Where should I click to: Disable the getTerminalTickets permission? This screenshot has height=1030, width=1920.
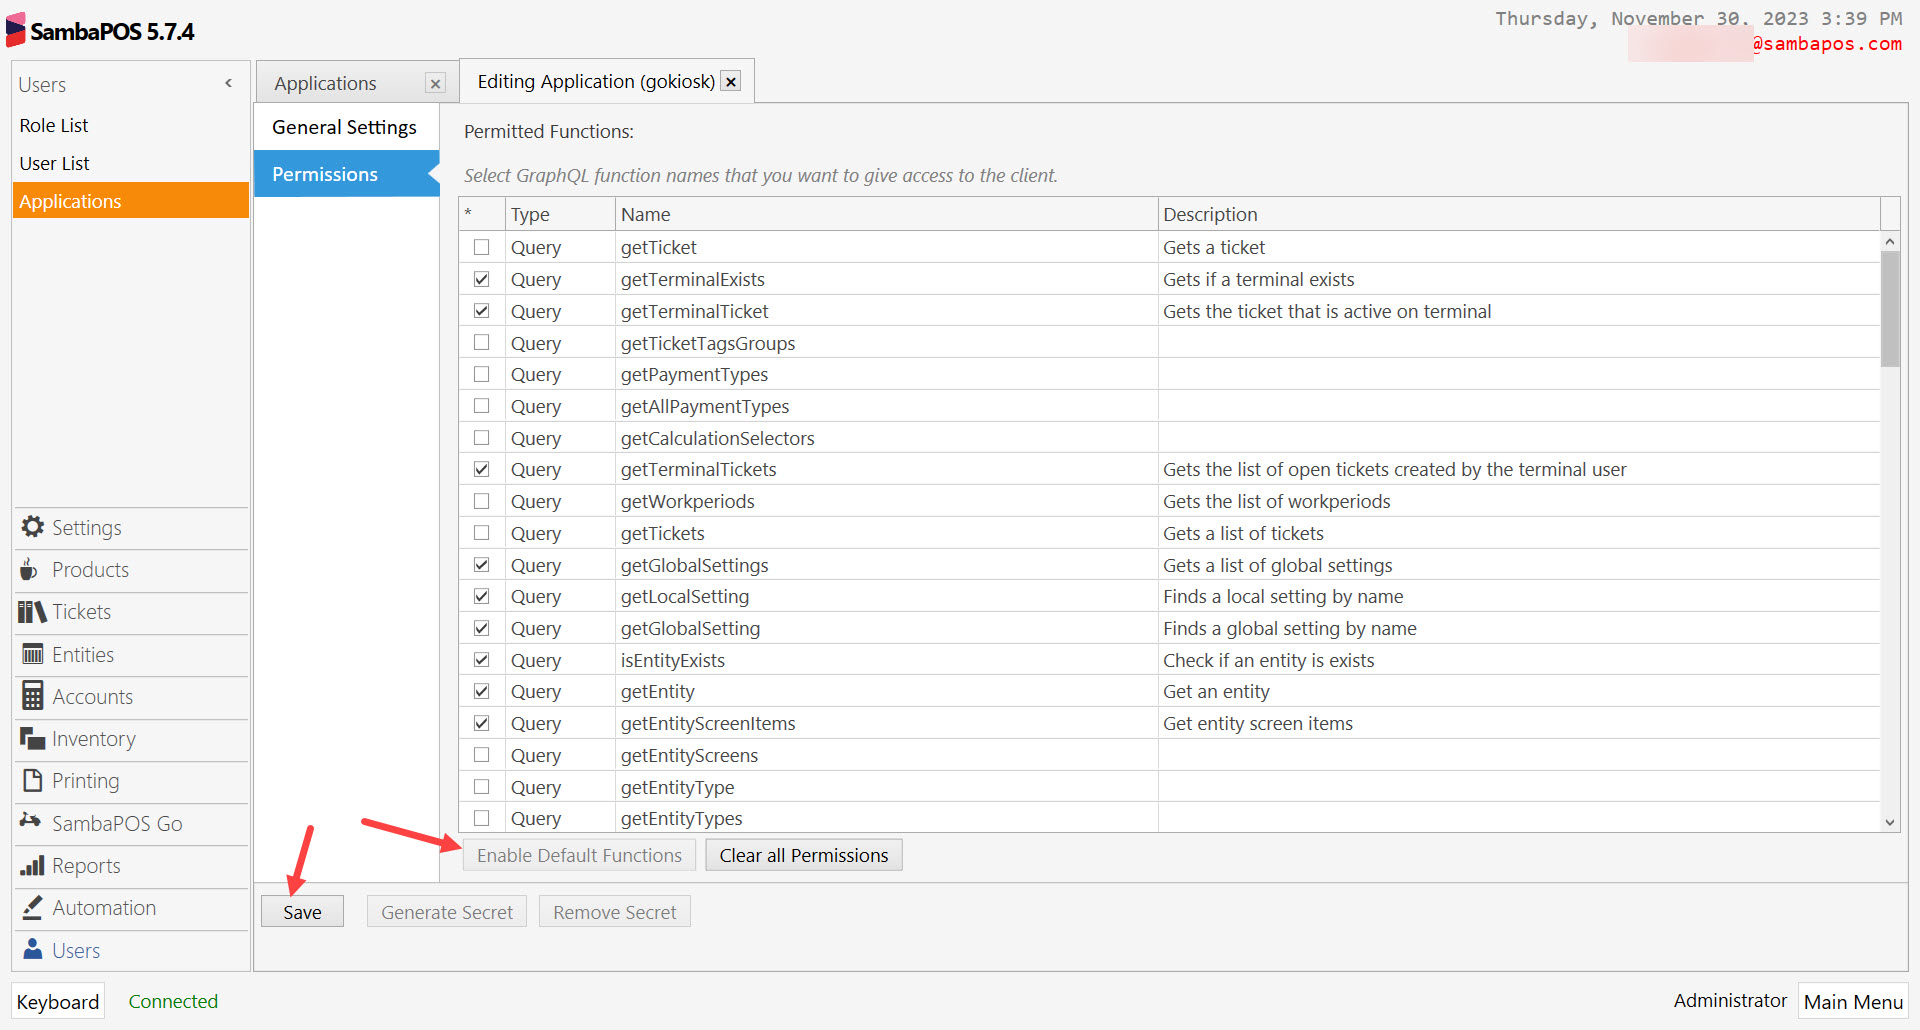[481, 468]
